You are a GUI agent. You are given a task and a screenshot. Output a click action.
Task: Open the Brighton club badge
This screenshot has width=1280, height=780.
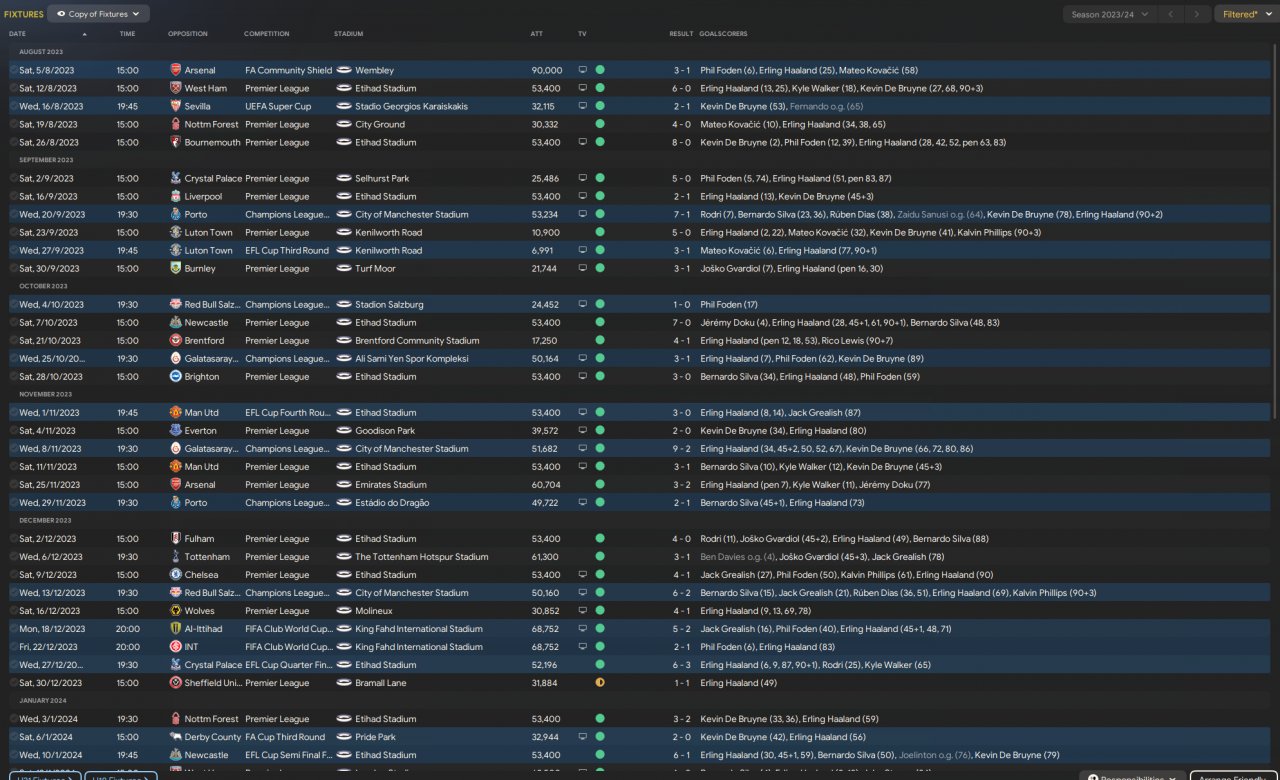click(176, 377)
